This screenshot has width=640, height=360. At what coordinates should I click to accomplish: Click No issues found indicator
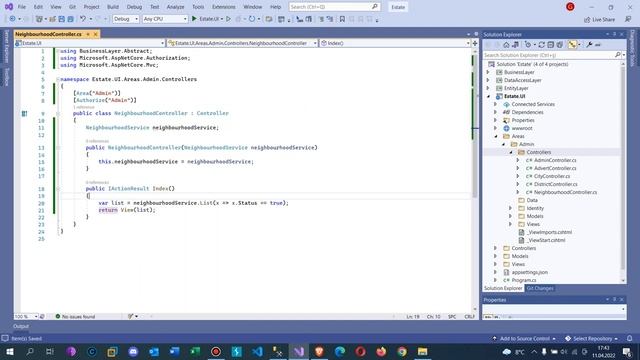click(x=75, y=316)
